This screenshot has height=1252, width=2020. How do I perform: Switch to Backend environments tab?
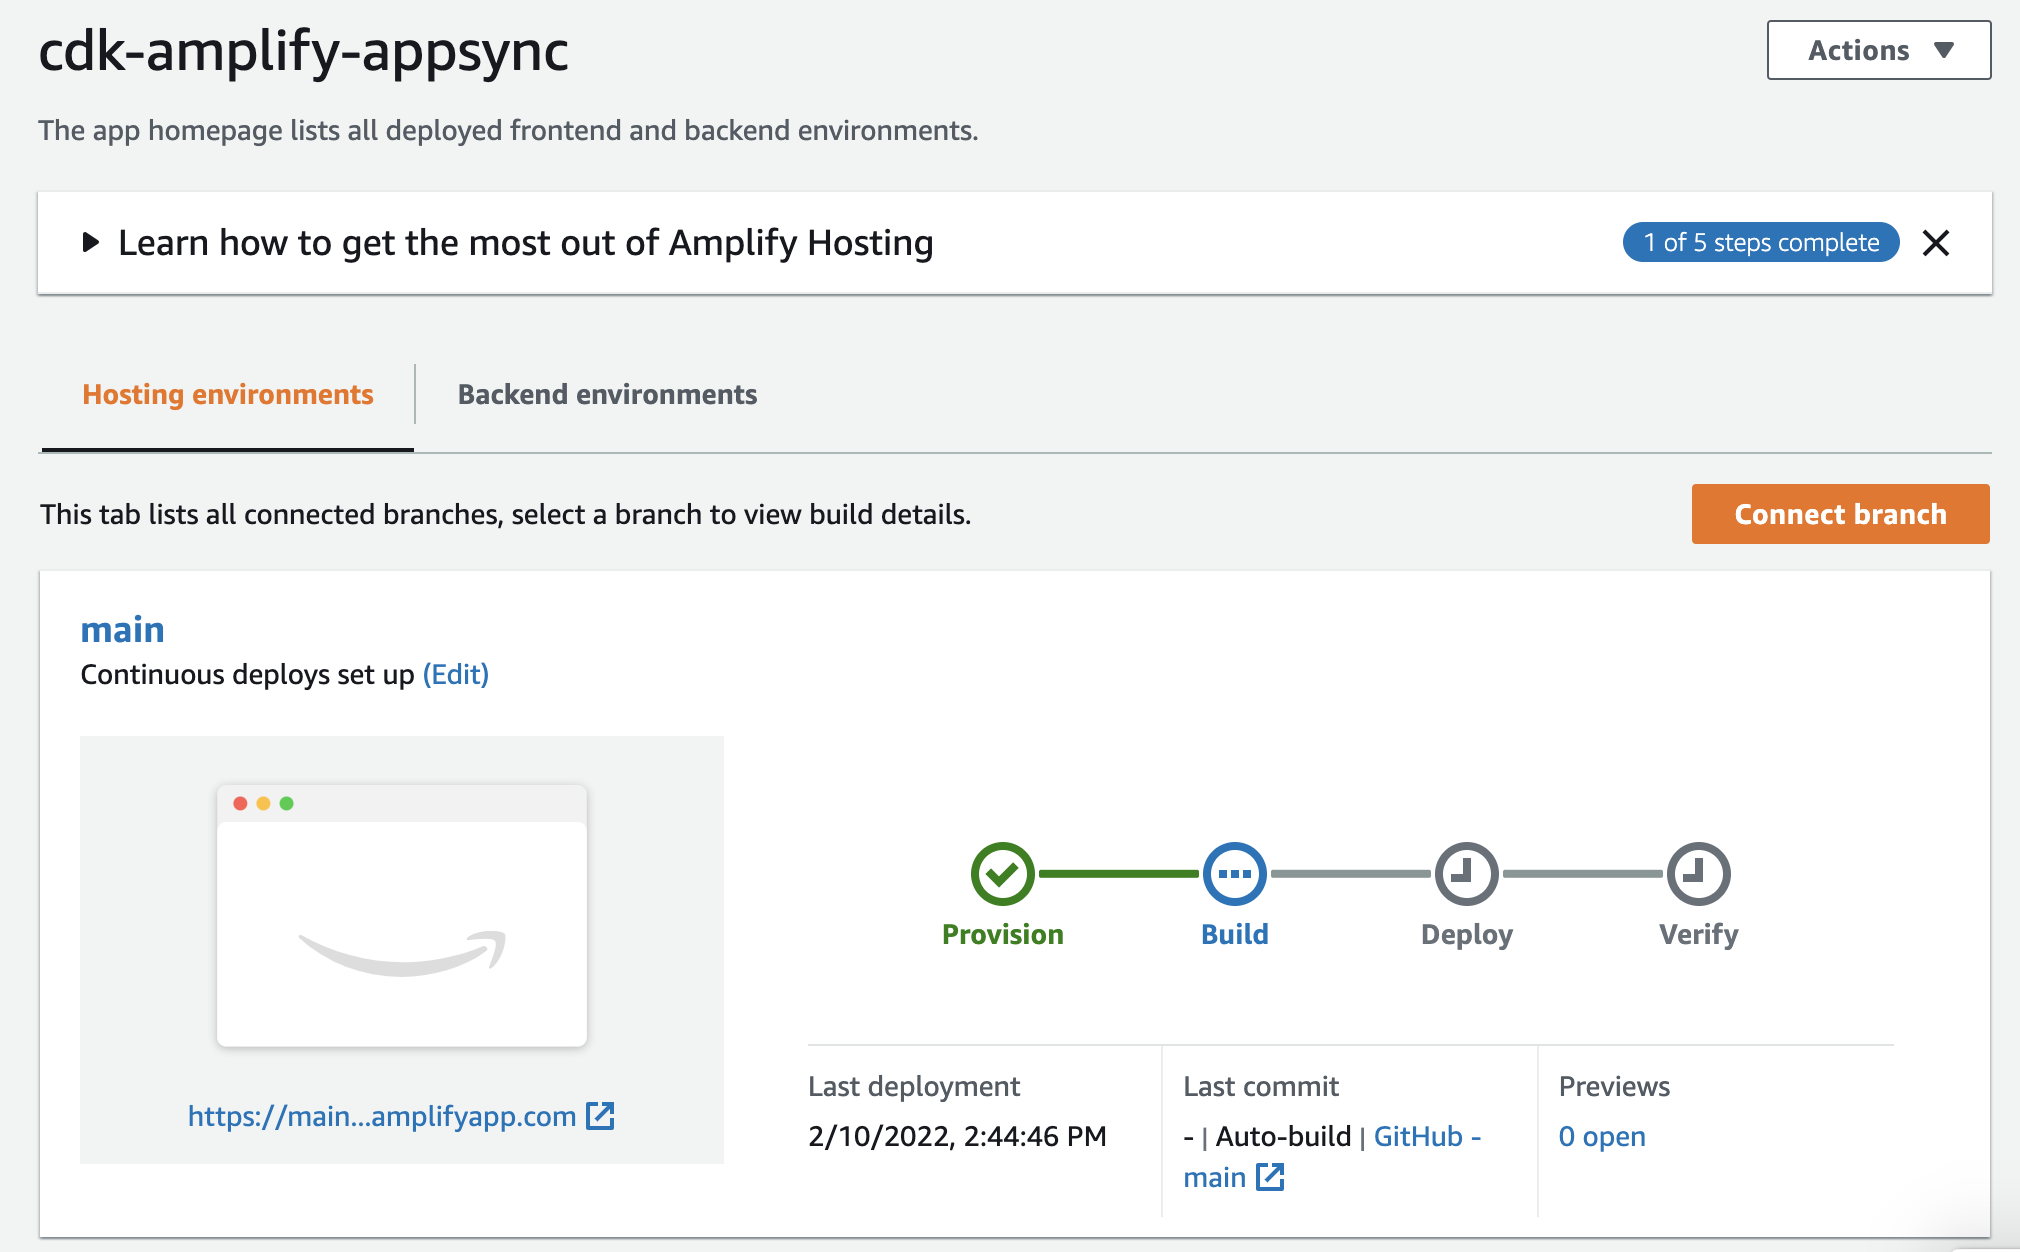click(x=607, y=394)
